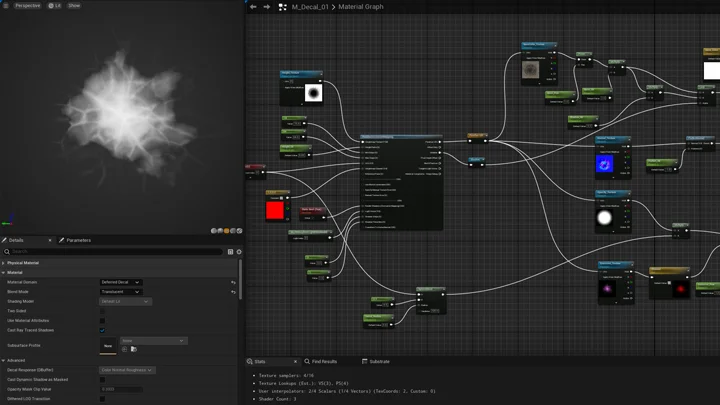
Task: Click the white circle opacity texture thumbnail
Action: [x=605, y=218]
